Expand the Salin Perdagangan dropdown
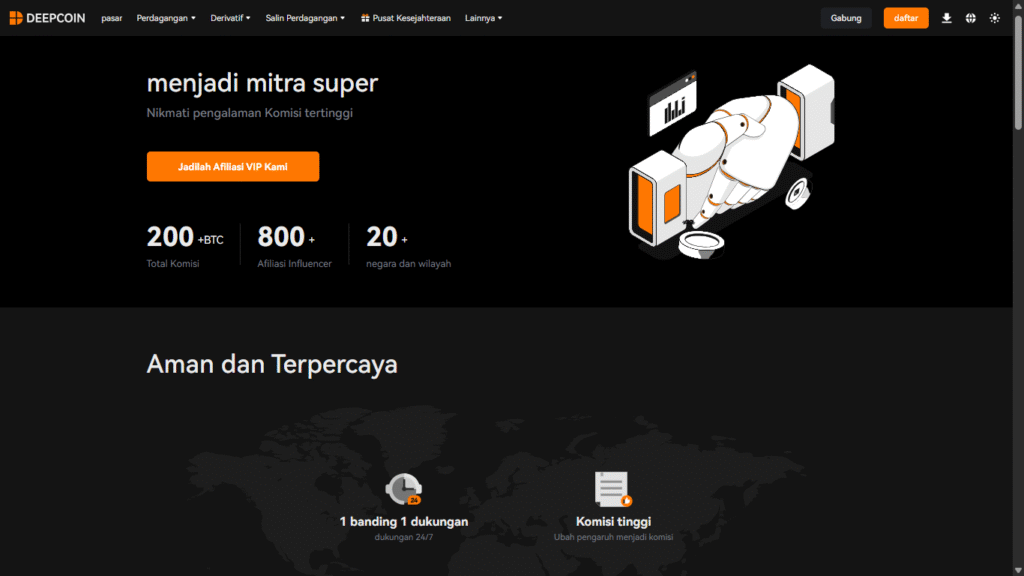 [x=303, y=17]
